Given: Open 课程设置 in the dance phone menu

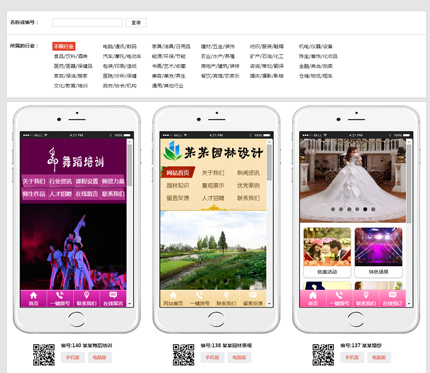Looking at the screenshot, I should click(87, 181).
